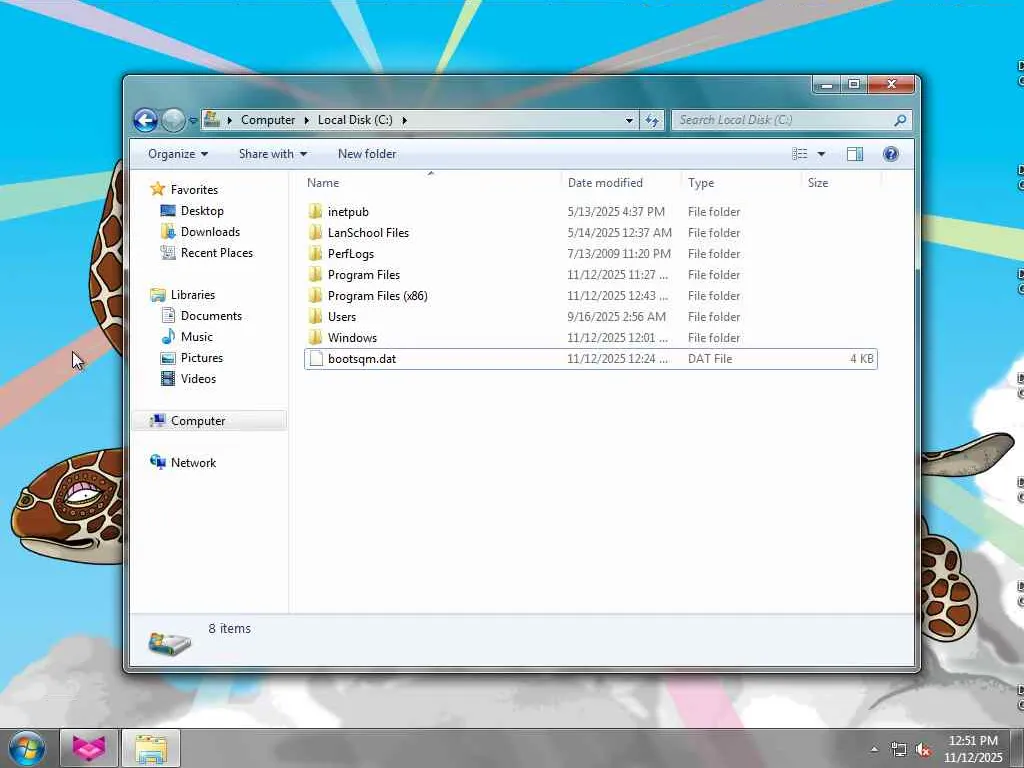
Task: Sort by the Size column
Action: coord(840,183)
